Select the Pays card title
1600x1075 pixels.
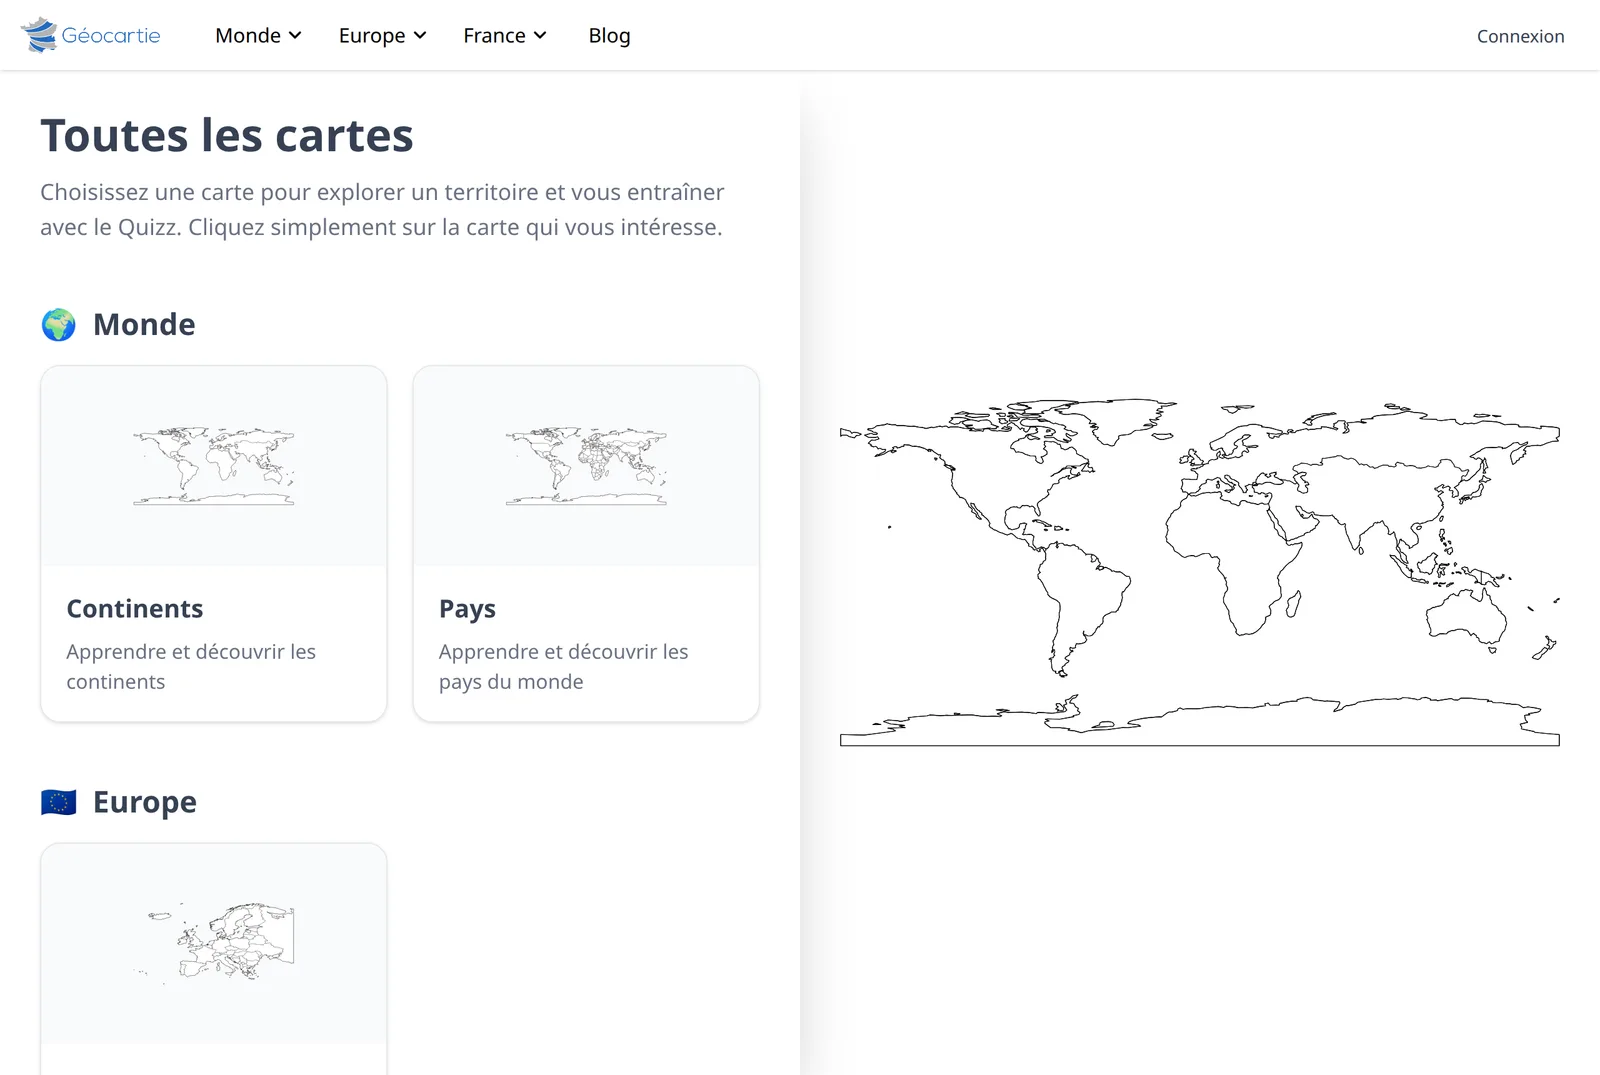coord(467,609)
